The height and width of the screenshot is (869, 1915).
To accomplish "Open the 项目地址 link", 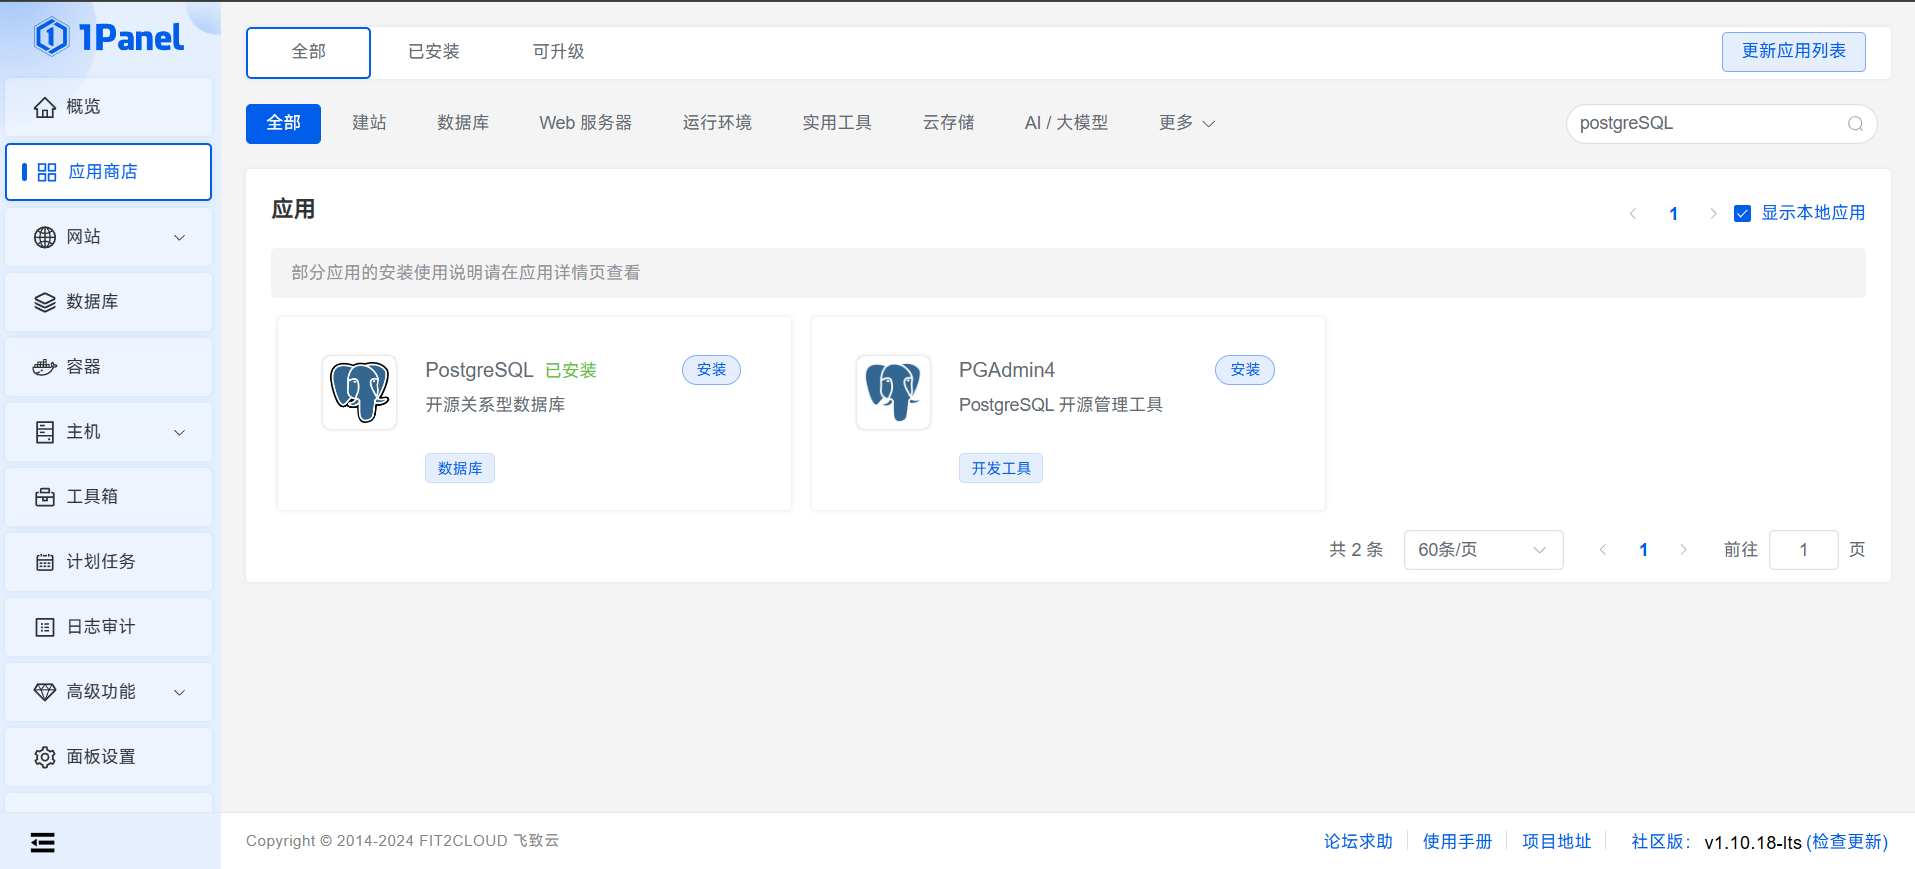I will pyautogui.click(x=1556, y=842).
